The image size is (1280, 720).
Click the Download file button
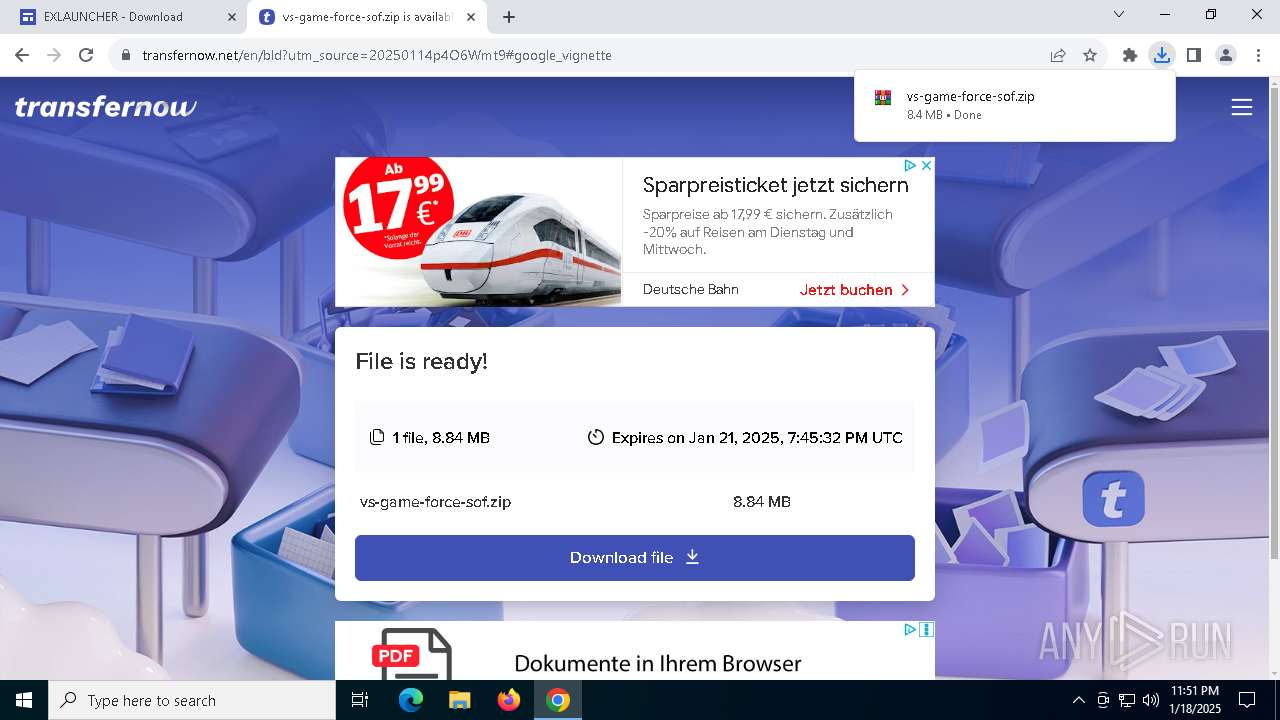[x=635, y=558]
